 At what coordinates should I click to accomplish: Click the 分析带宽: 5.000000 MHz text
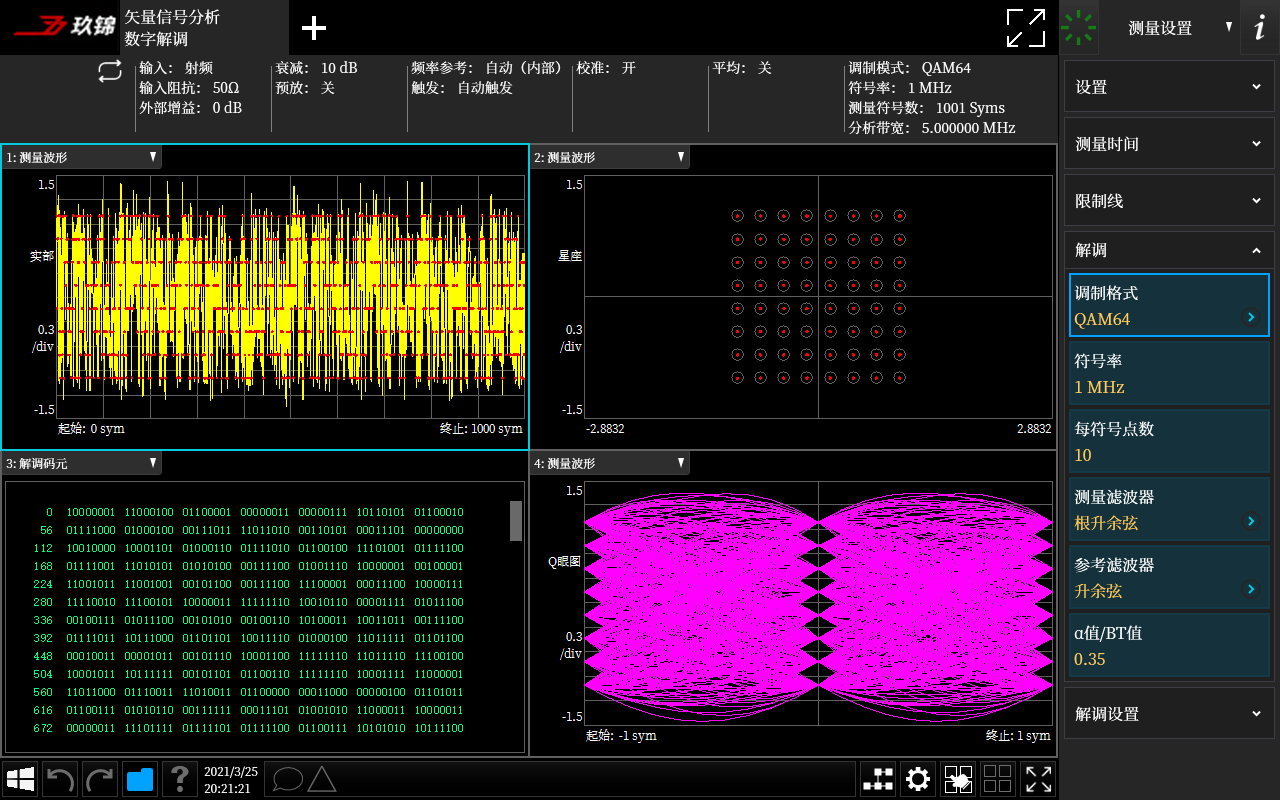click(931, 128)
